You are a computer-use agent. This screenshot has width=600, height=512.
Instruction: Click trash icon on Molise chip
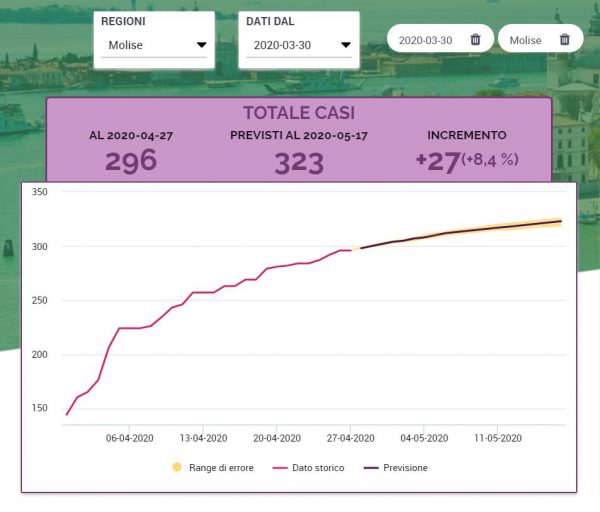pyautogui.click(x=565, y=40)
